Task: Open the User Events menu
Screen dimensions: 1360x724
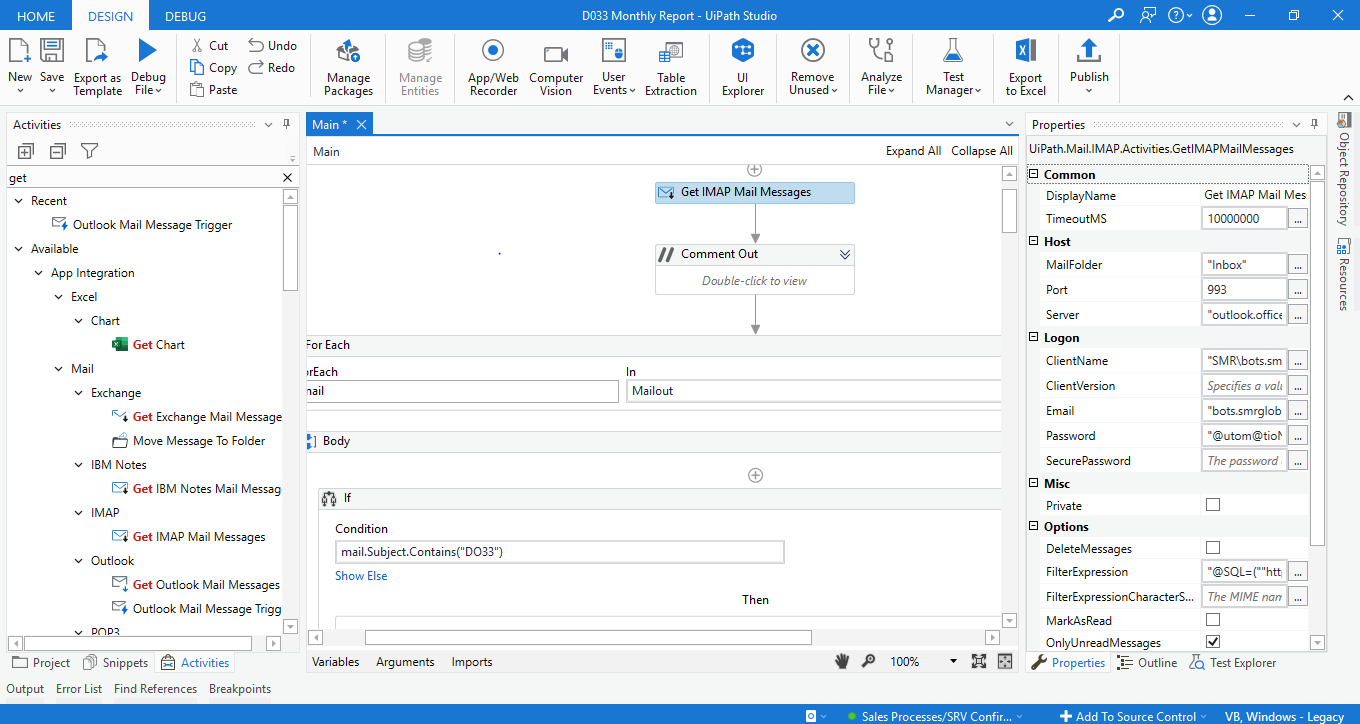Action: coord(614,67)
